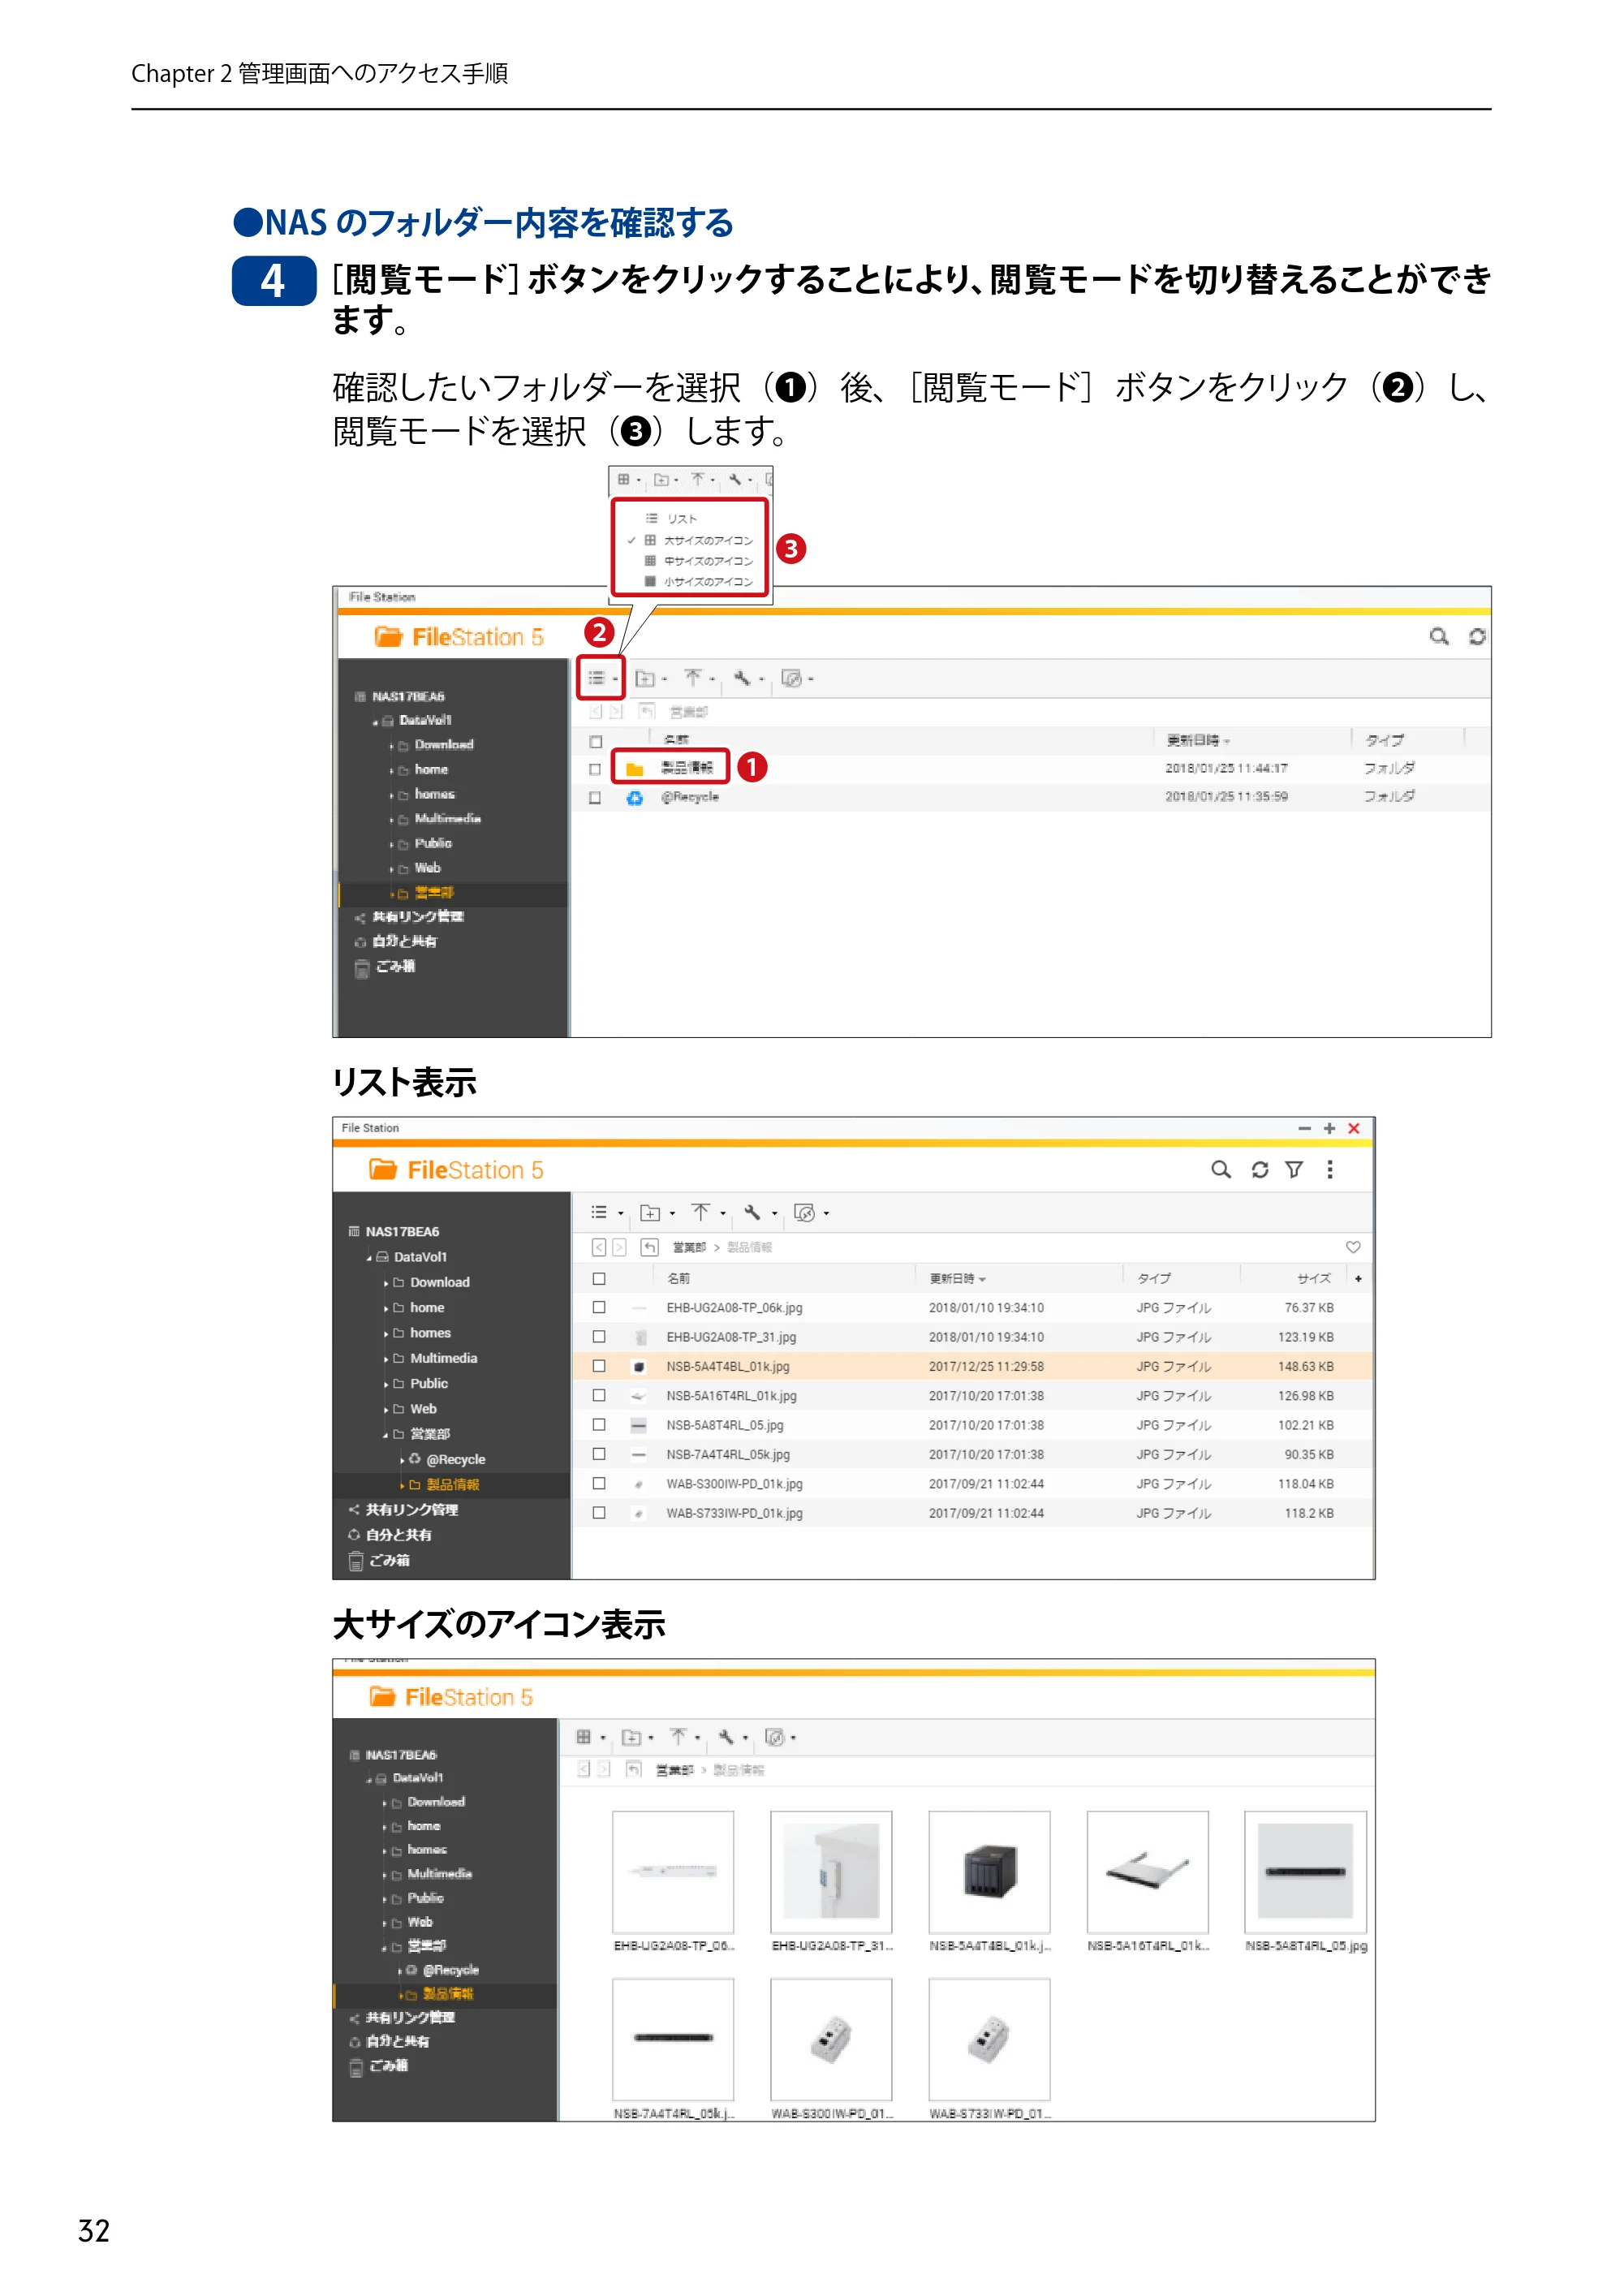Tick the checkbox for NSB-5A4T4BL_01k.jpg row

(x=599, y=1366)
